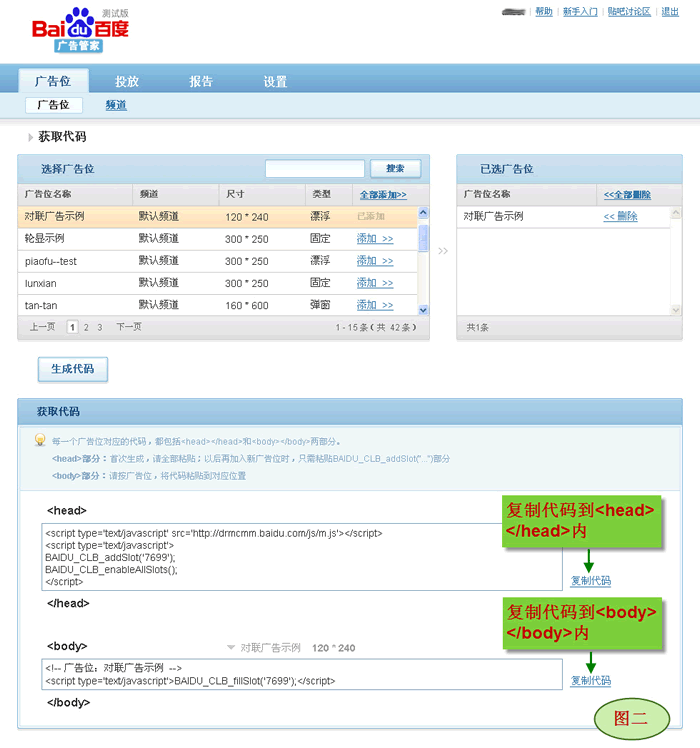The image size is (700, 748).
Task: Click the 共1条 count text
Action: tap(477, 327)
